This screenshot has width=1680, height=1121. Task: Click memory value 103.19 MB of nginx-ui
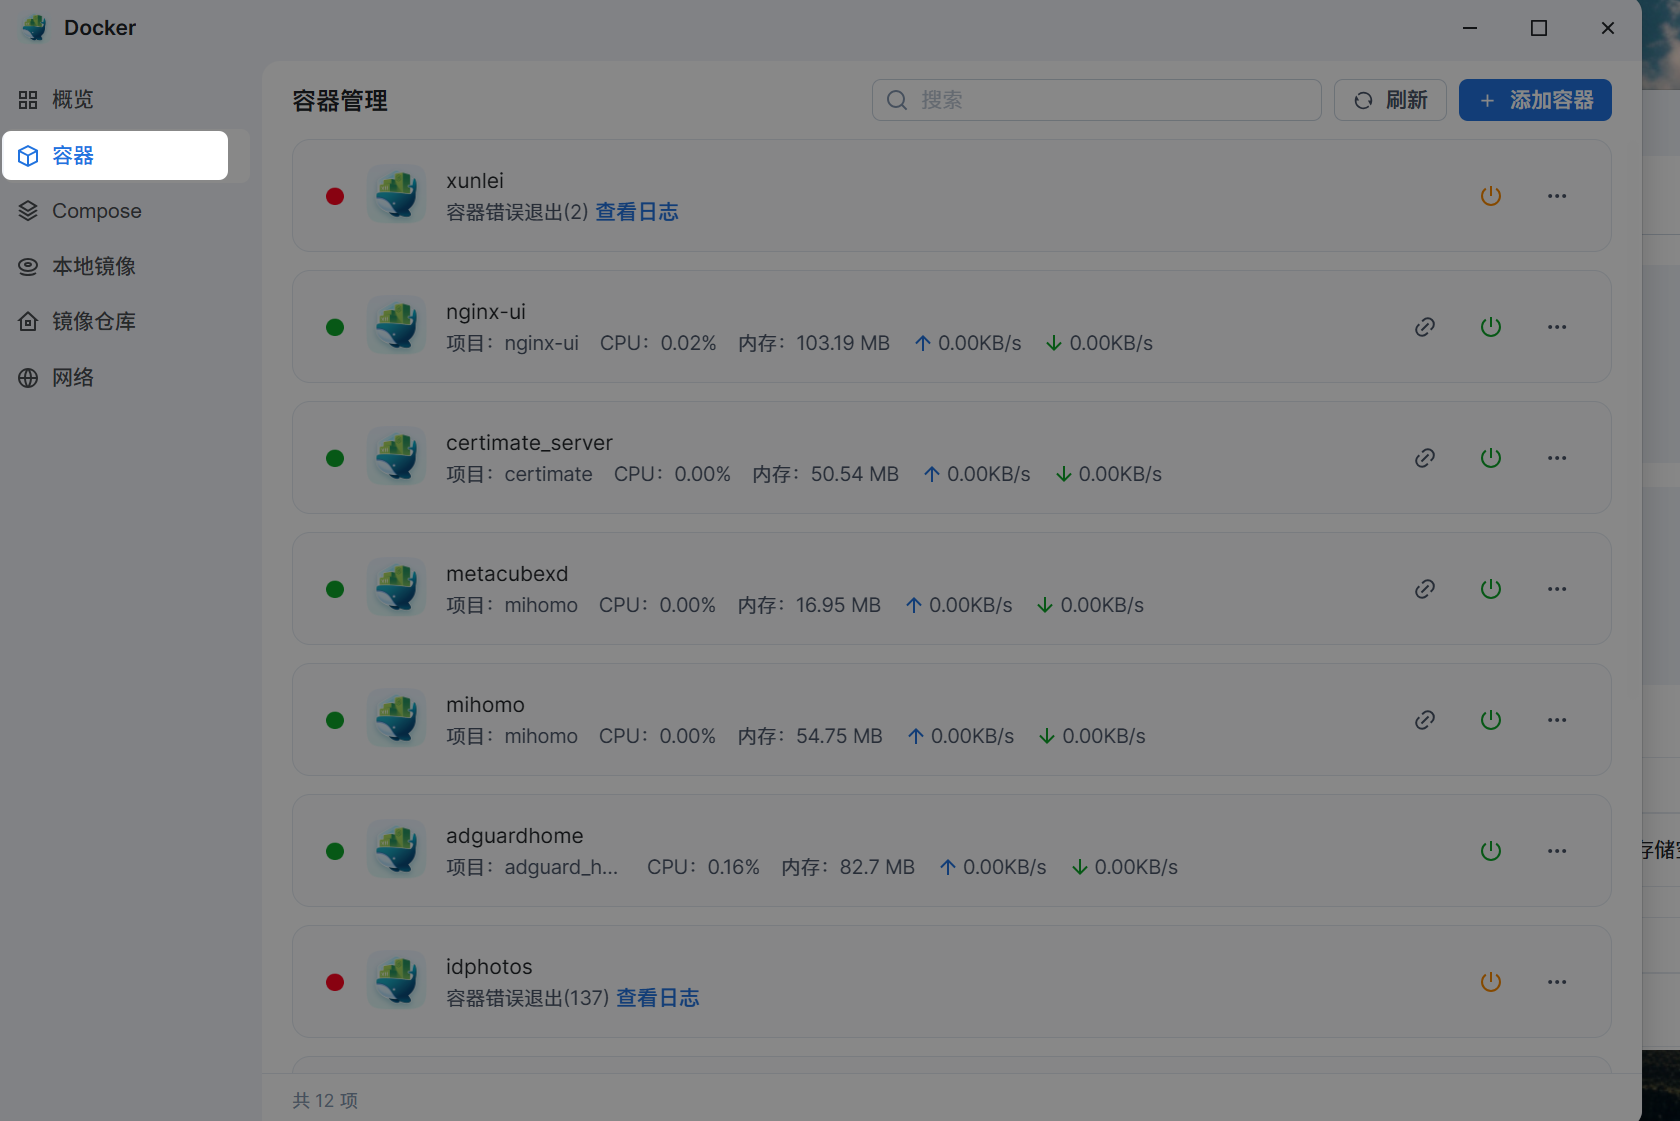point(843,343)
